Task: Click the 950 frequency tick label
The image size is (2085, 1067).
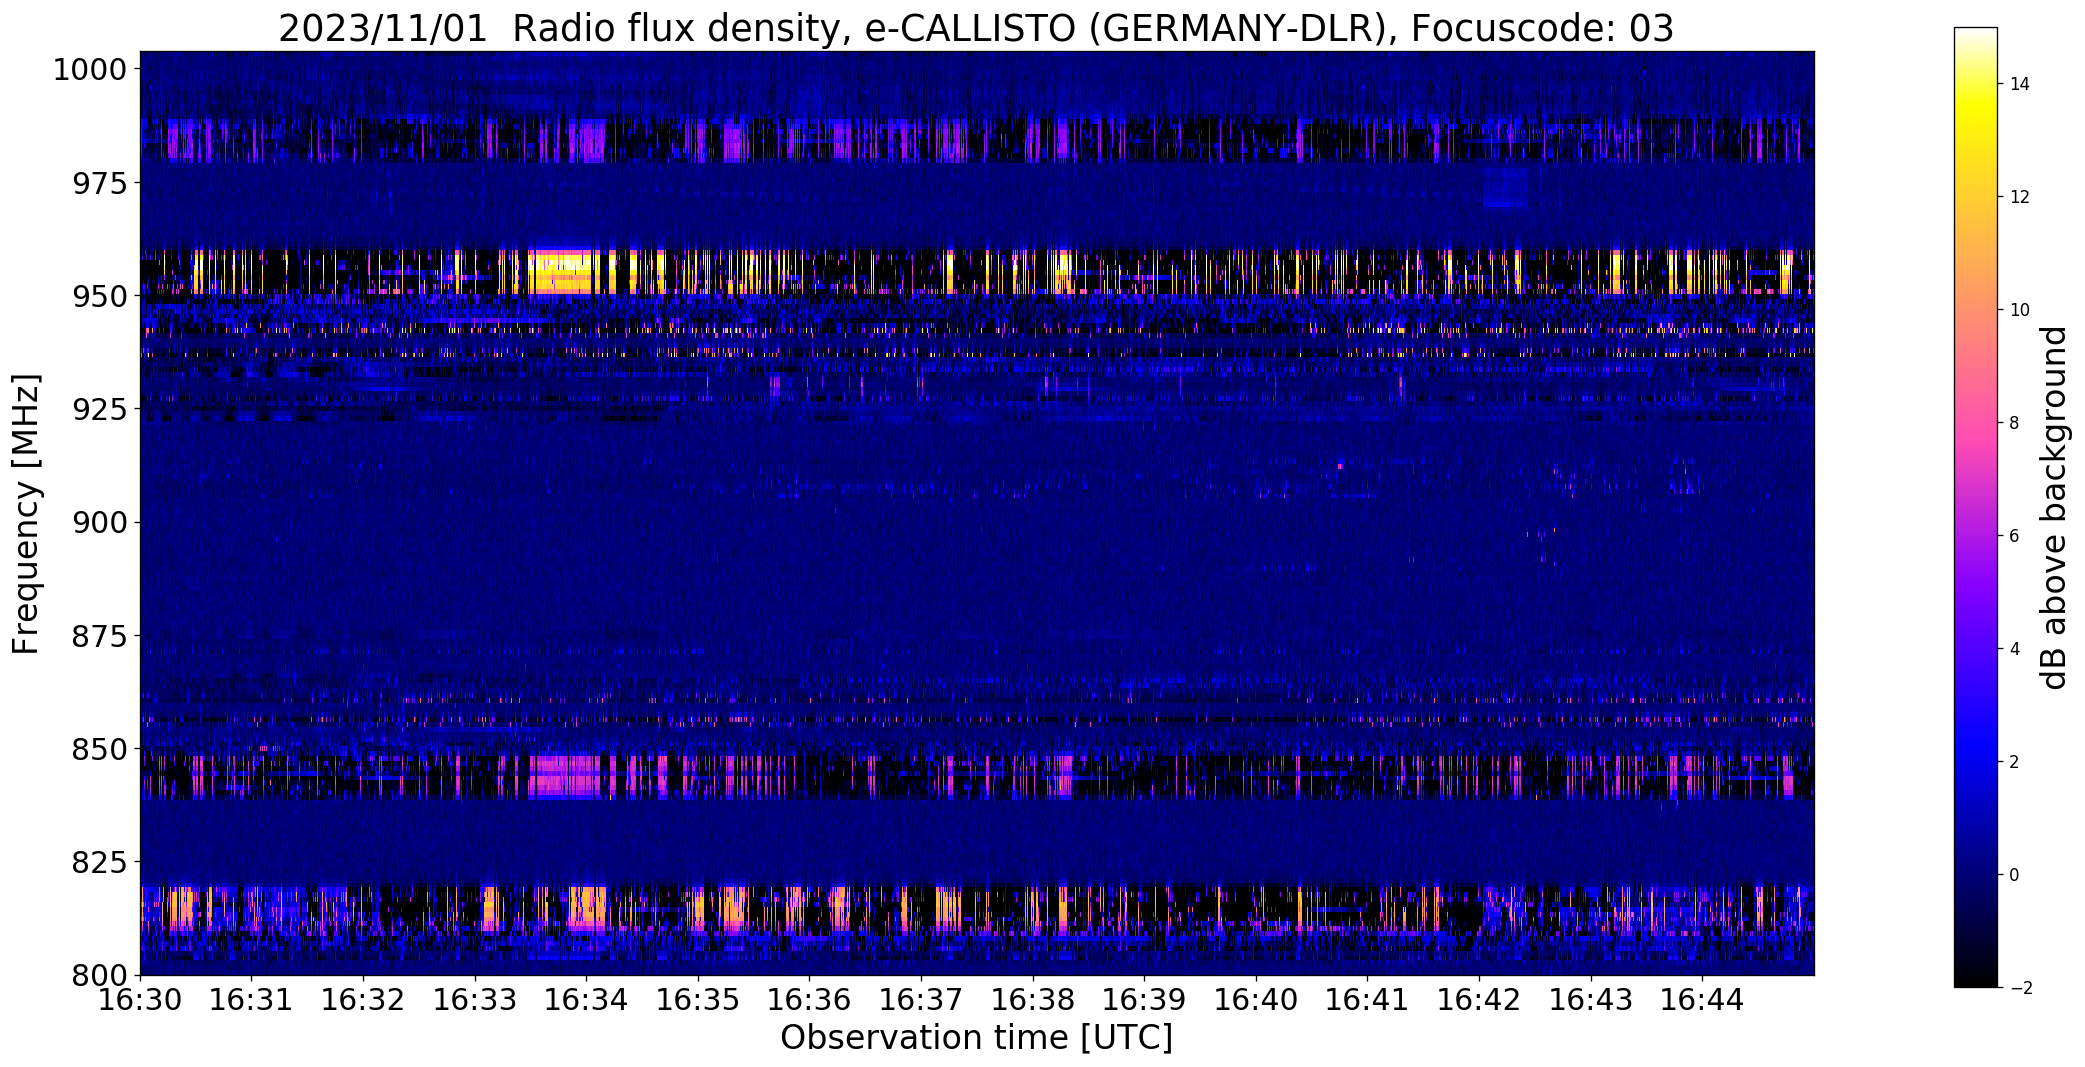Action: click(99, 296)
